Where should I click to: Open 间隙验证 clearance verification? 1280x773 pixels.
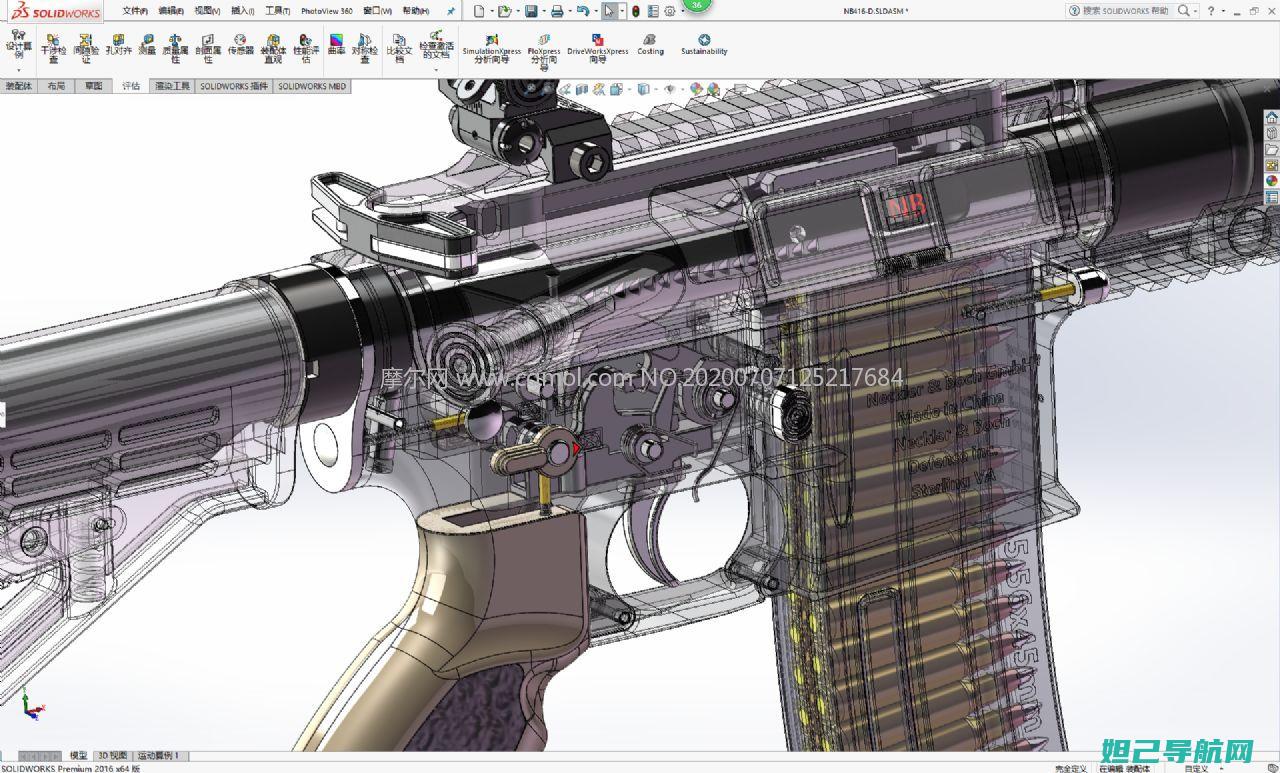click(86, 48)
